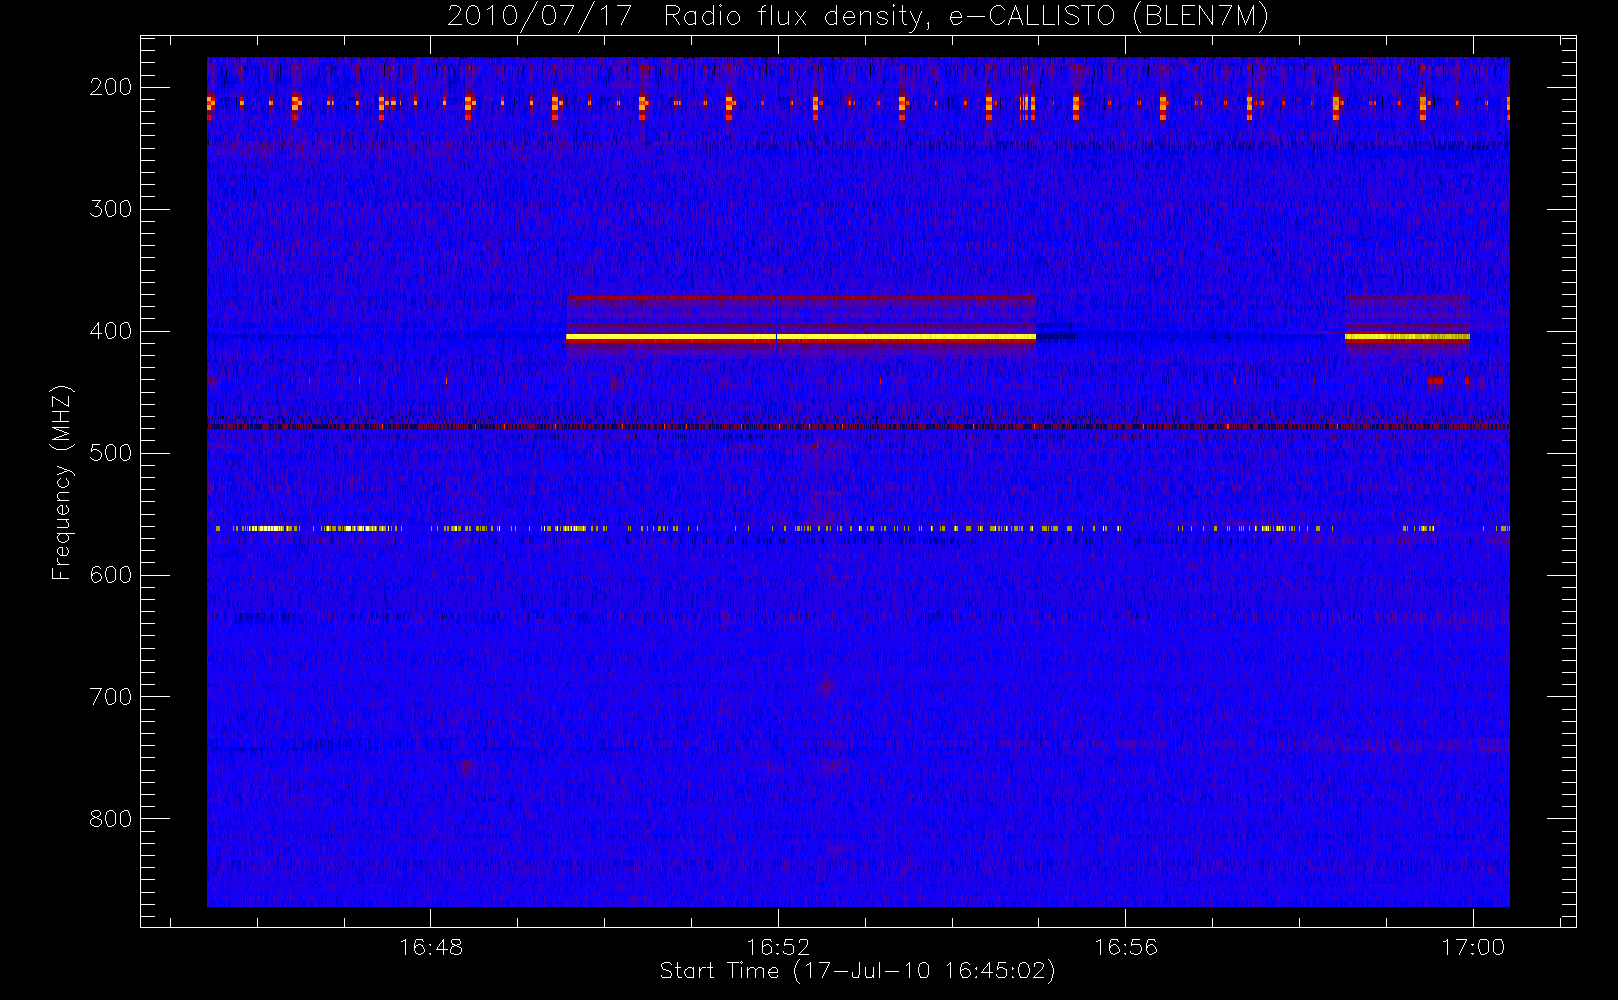The height and width of the screenshot is (1000, 1618).
Task: Click the short yellow band near 400 MHz before 17:00
Action: click(1407, 337)
